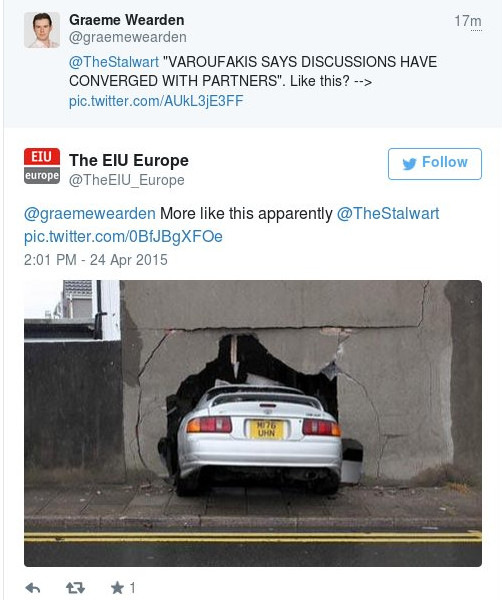Screen dimensions: 502x600
Task: Open the 17m timestamp link
Action: click(468, 21)
